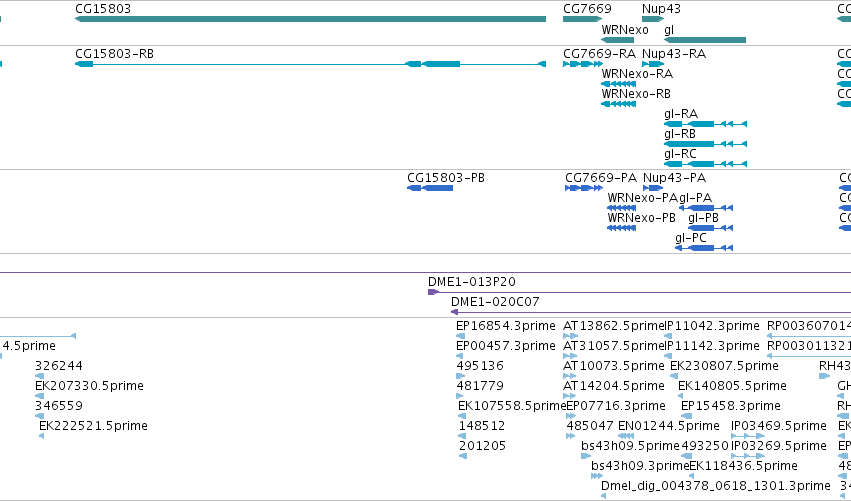Viewport: 851px width, 501px height.
Task: Click EST EP00457.3prime
Action: tap(506, 346)
